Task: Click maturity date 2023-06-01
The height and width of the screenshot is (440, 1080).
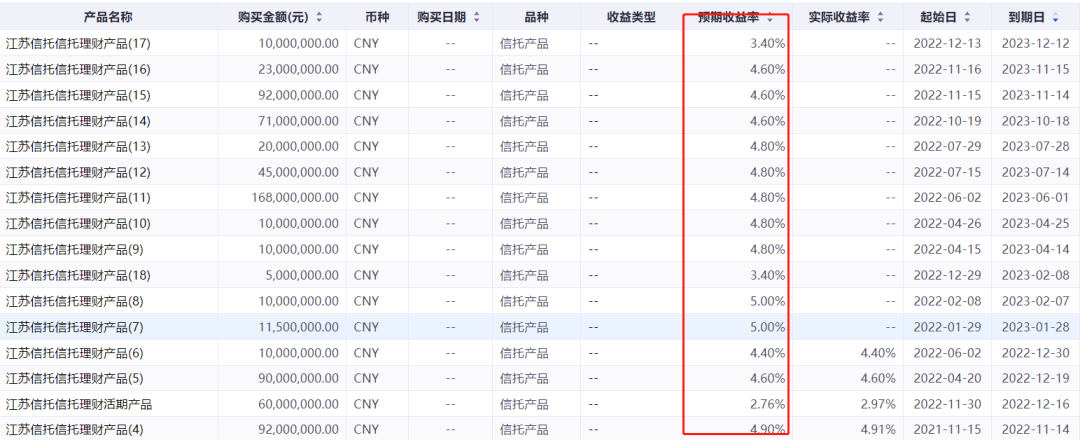Action: [1035, 198]
